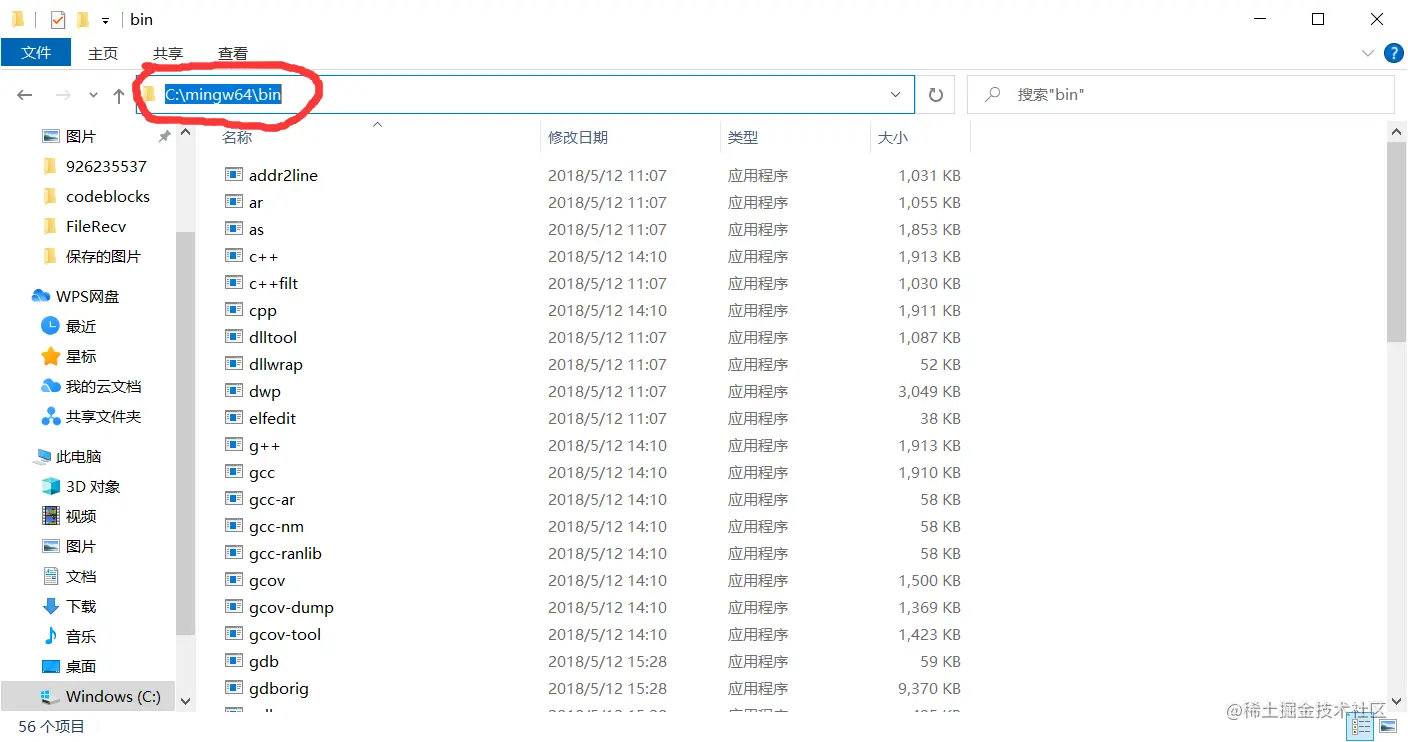Click the New Folder icon in the title bar
The width and height of the screenshot is (1408, 742).
(x=83, y=19)
